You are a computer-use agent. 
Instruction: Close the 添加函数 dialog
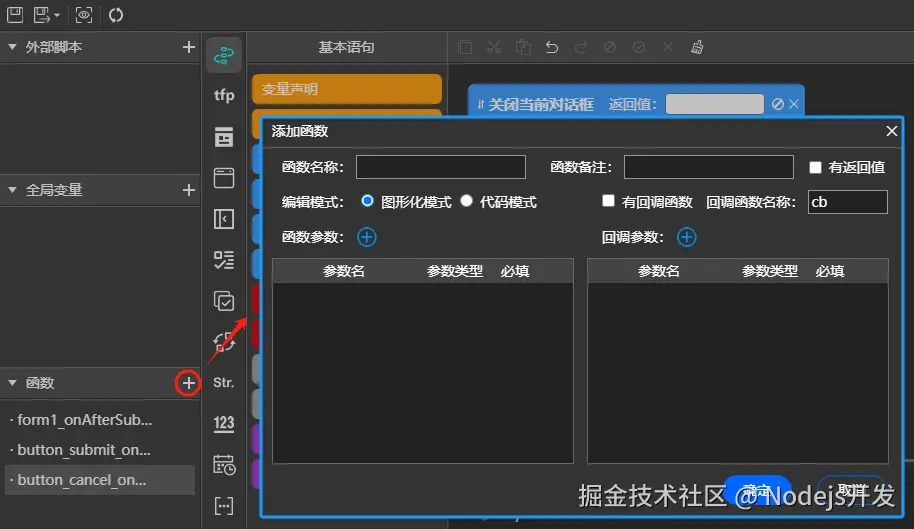tap(891, 131)
